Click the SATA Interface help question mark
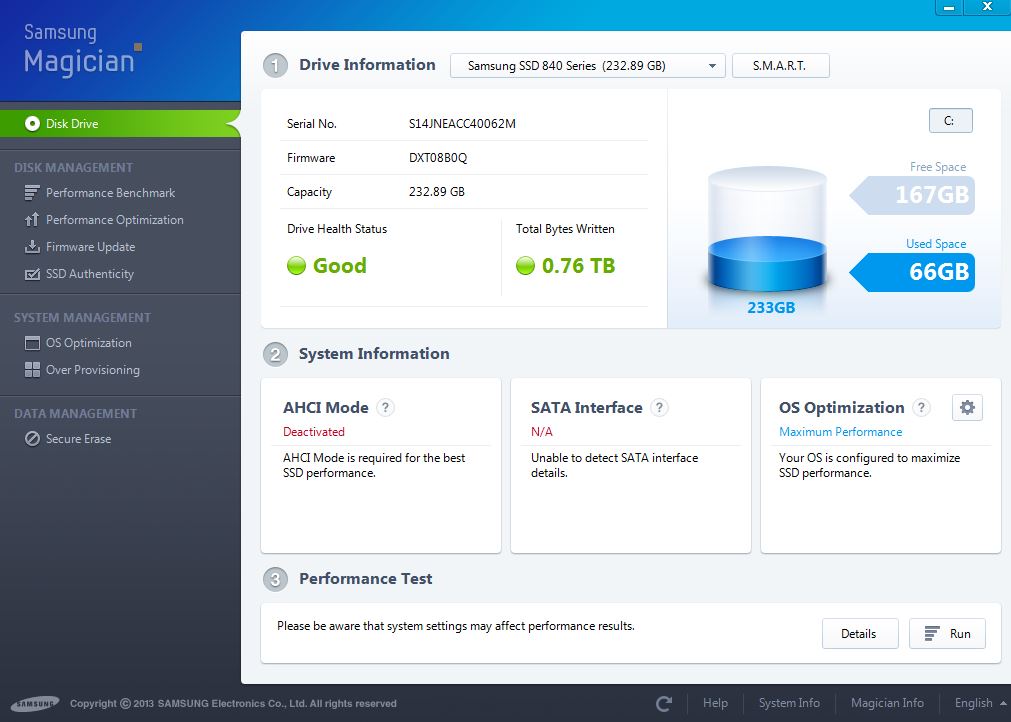Image resolution: width=1011 pixels, height=722 pixels. pyautogui.click(x=659, y=407)
